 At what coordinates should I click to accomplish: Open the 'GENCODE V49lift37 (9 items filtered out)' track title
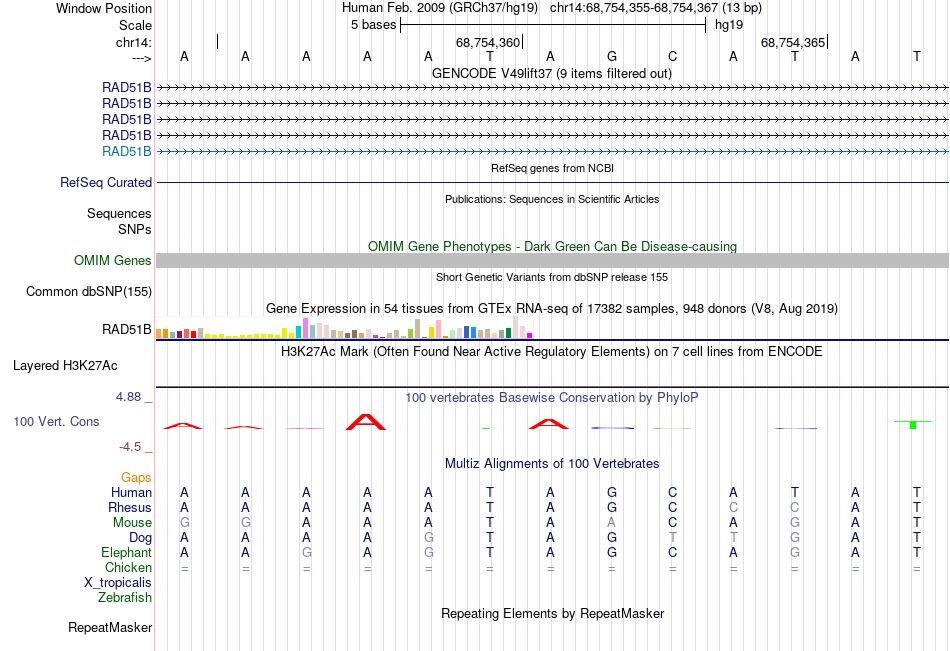pyautogui.click(x=552, y=73)
